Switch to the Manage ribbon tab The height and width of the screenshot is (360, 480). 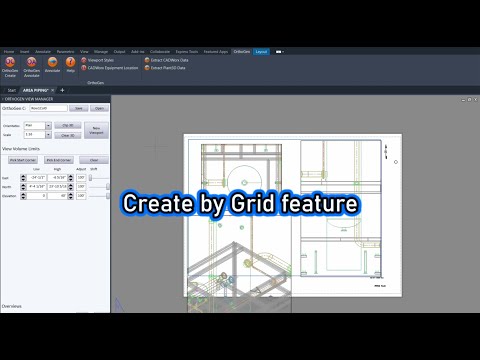click(101, 52)
